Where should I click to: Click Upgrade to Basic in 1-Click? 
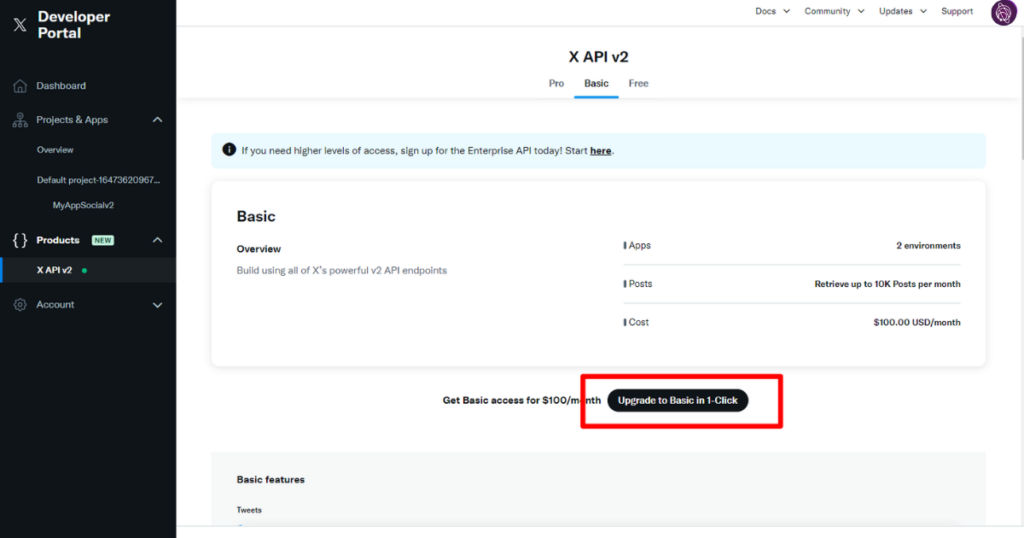click(677, 400)
